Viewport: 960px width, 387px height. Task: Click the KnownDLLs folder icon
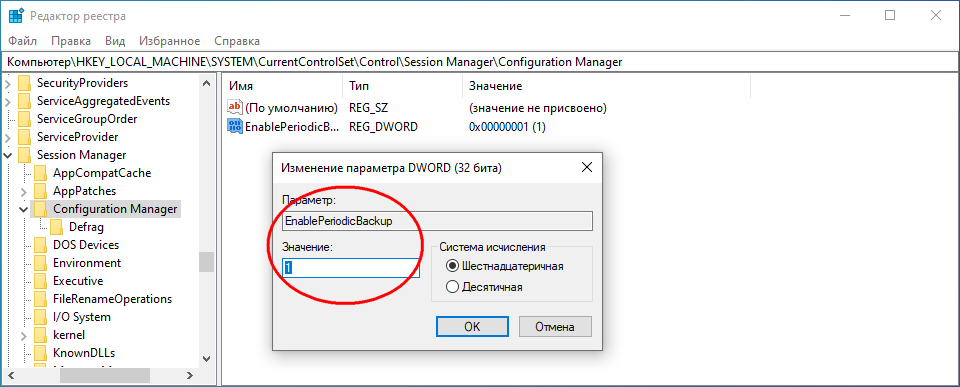(40, 353)
